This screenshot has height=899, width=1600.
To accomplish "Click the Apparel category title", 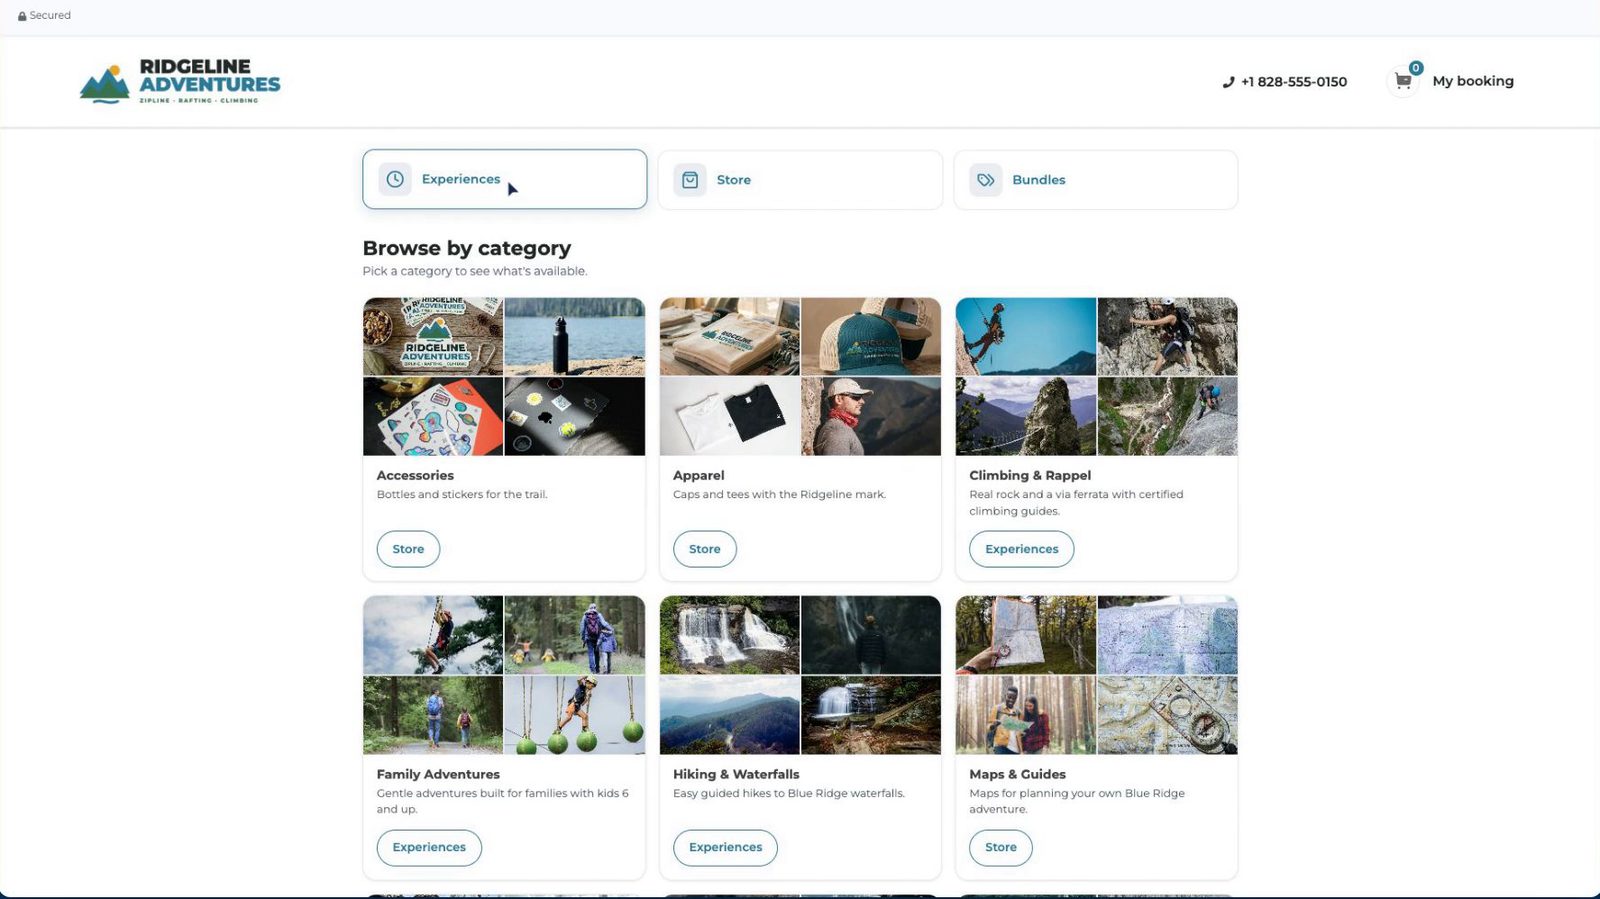I will point(698,475).
